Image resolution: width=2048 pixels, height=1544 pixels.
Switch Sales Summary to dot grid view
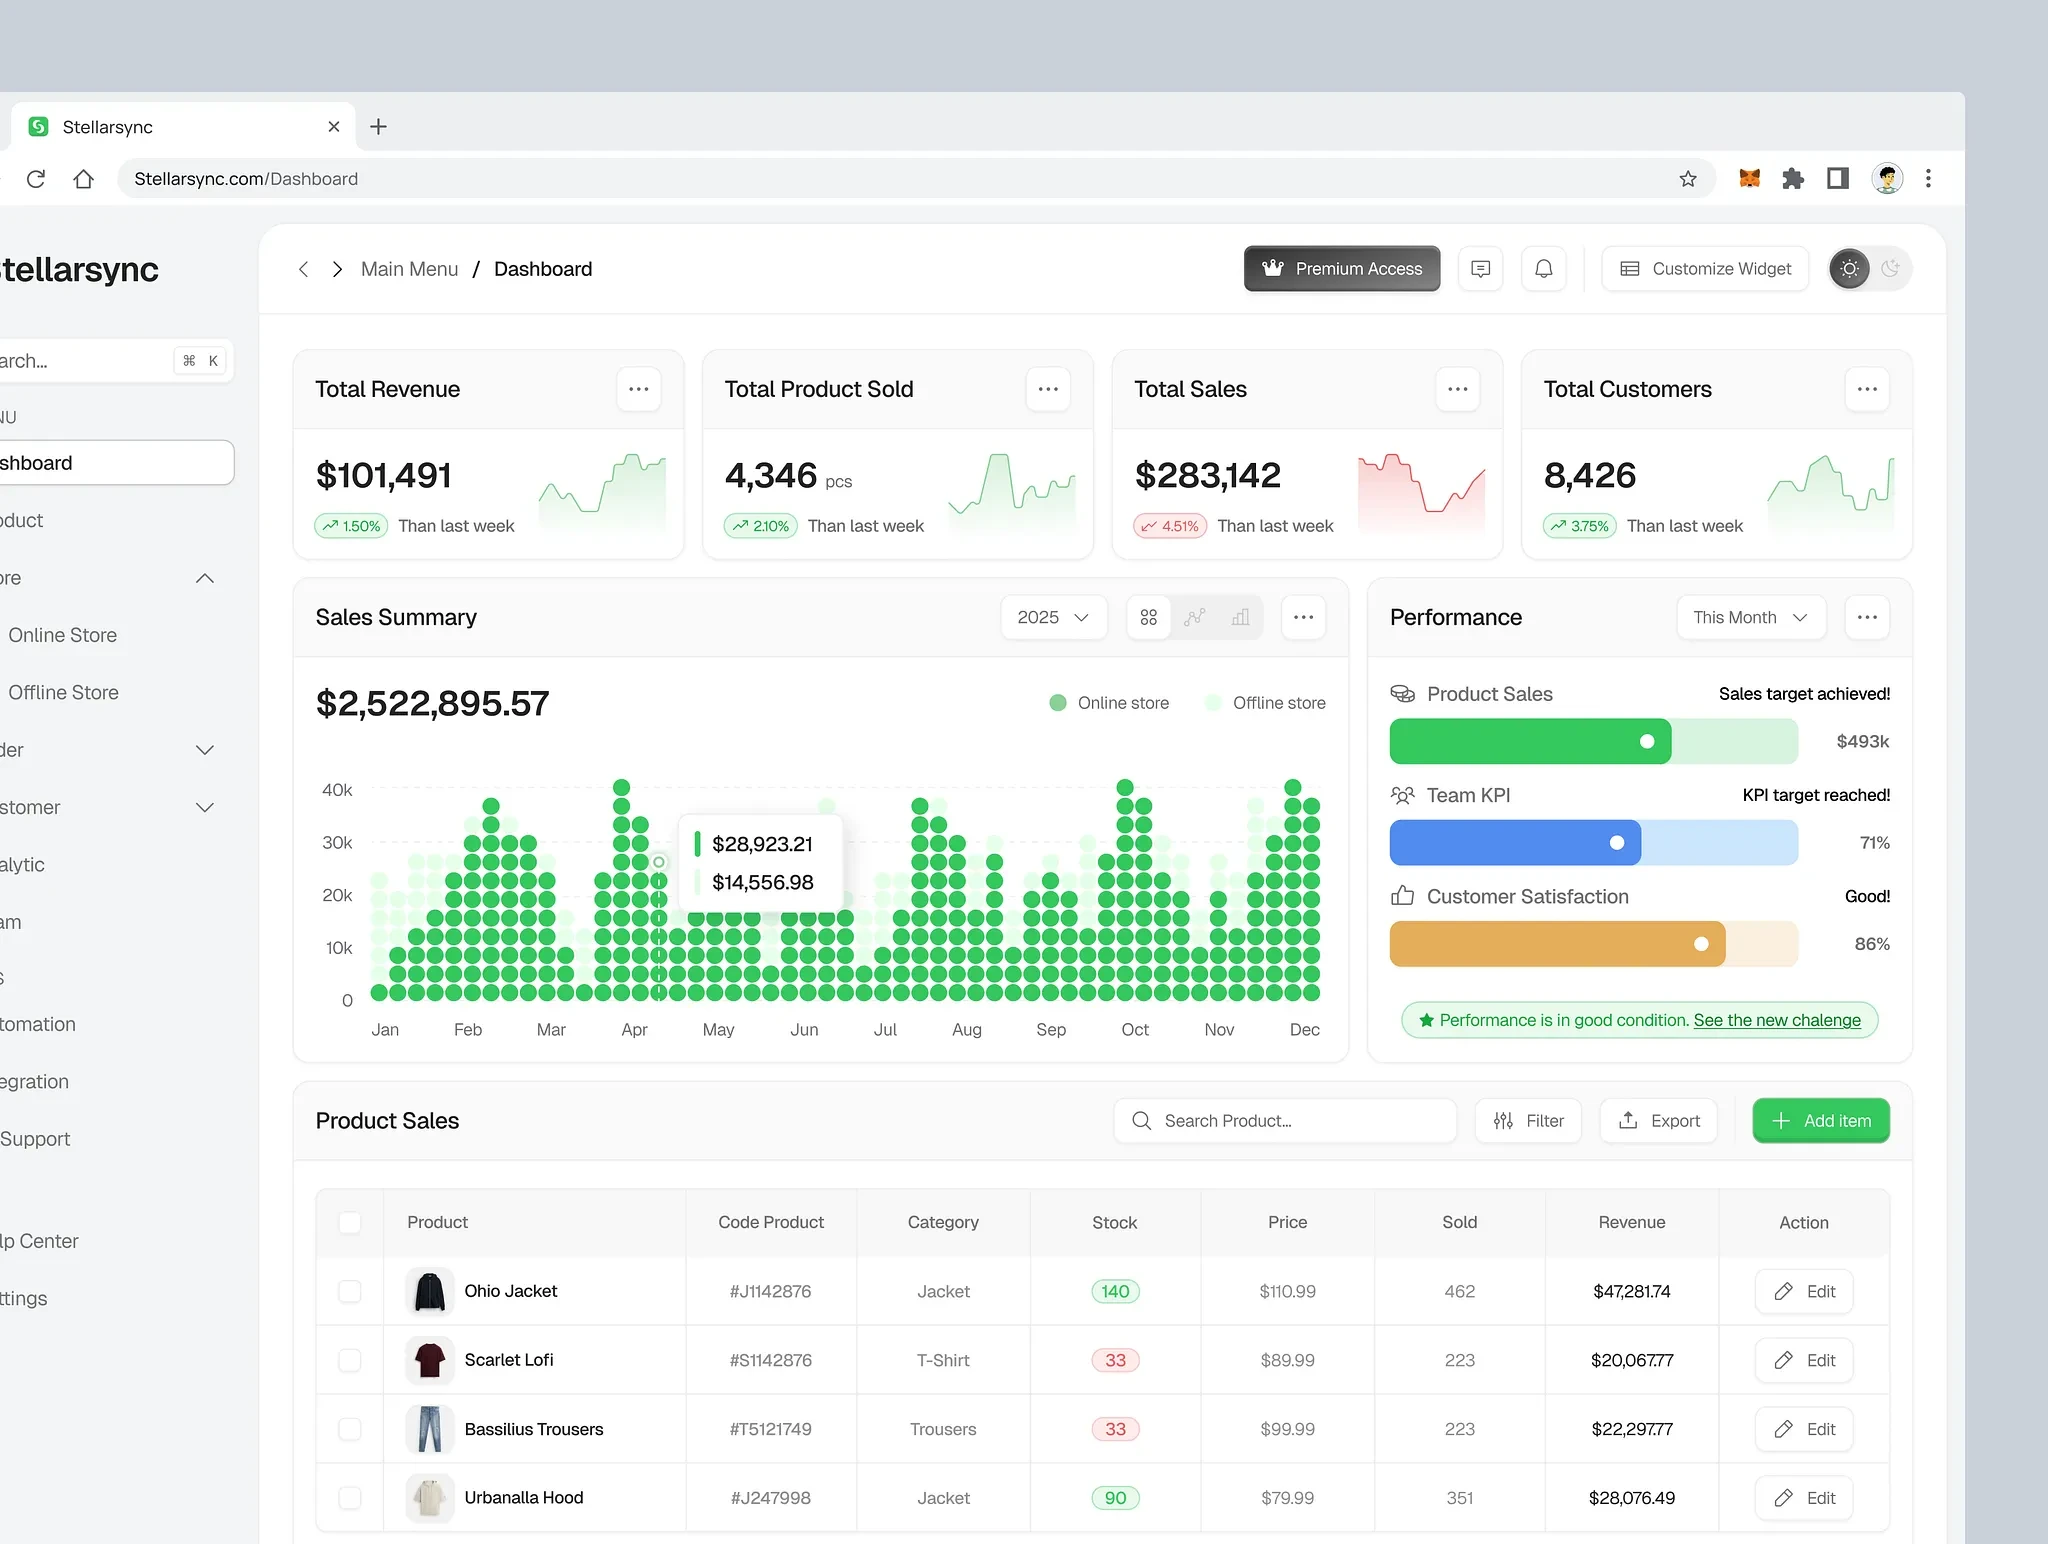point(1149,617)
